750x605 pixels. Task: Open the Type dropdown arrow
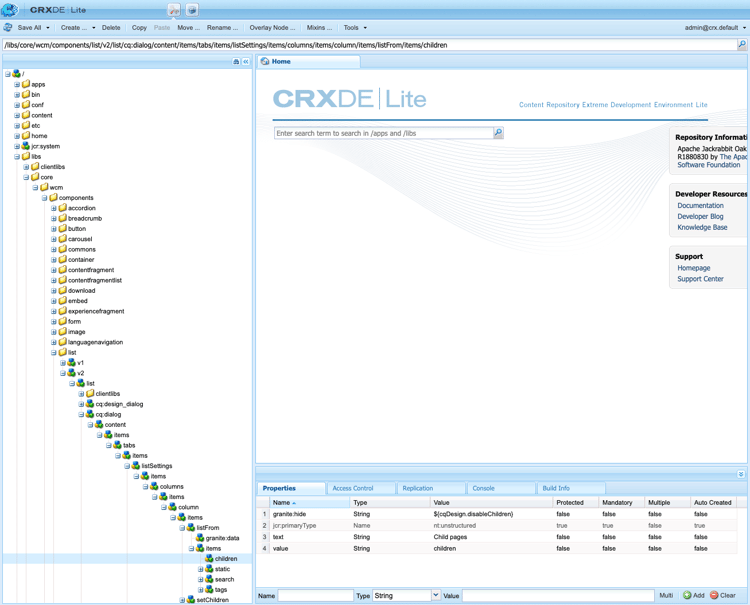(435, 595)
